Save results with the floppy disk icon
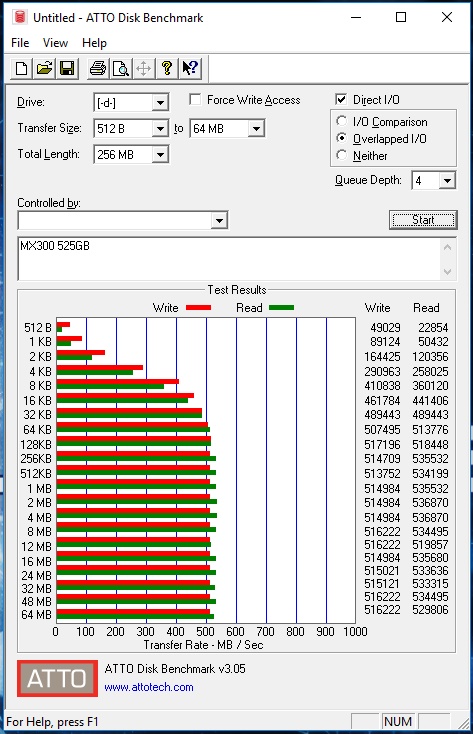 point(67,69)
